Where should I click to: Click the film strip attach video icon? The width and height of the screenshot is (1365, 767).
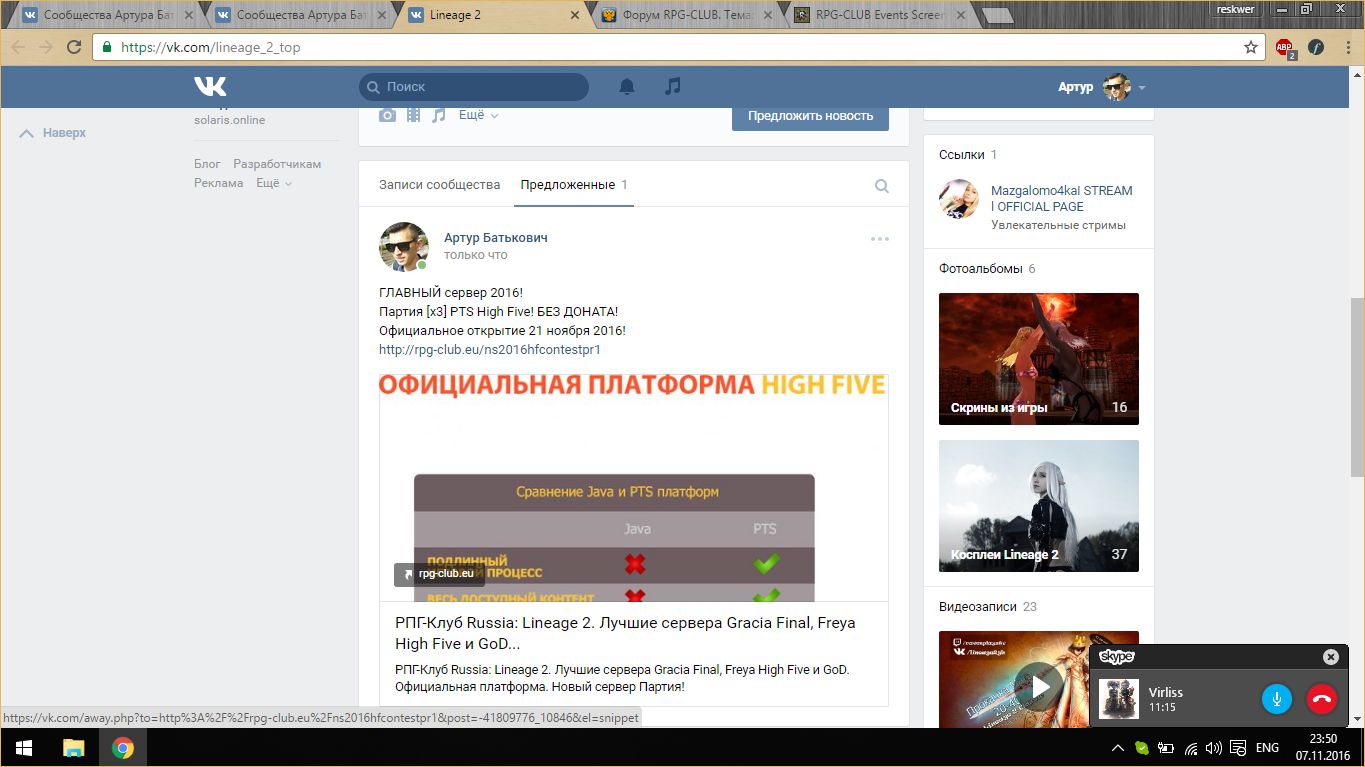click(x=413, y=115)
